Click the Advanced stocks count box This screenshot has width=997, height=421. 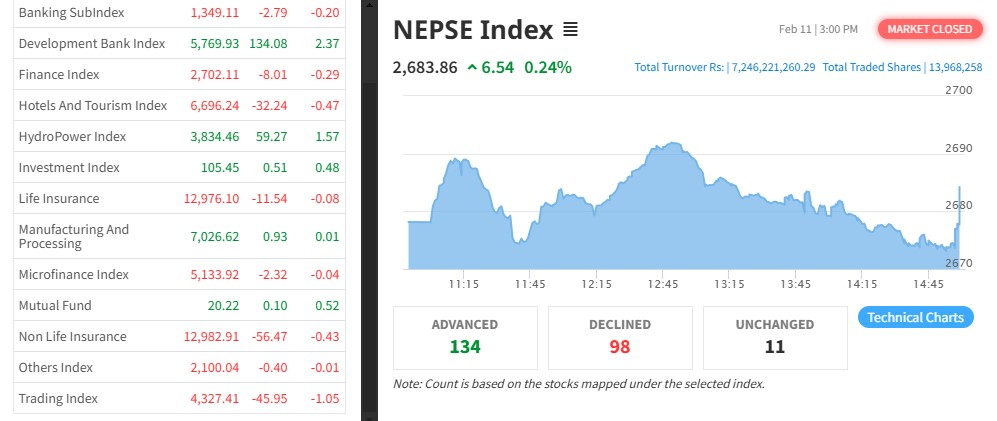[465, 337]
